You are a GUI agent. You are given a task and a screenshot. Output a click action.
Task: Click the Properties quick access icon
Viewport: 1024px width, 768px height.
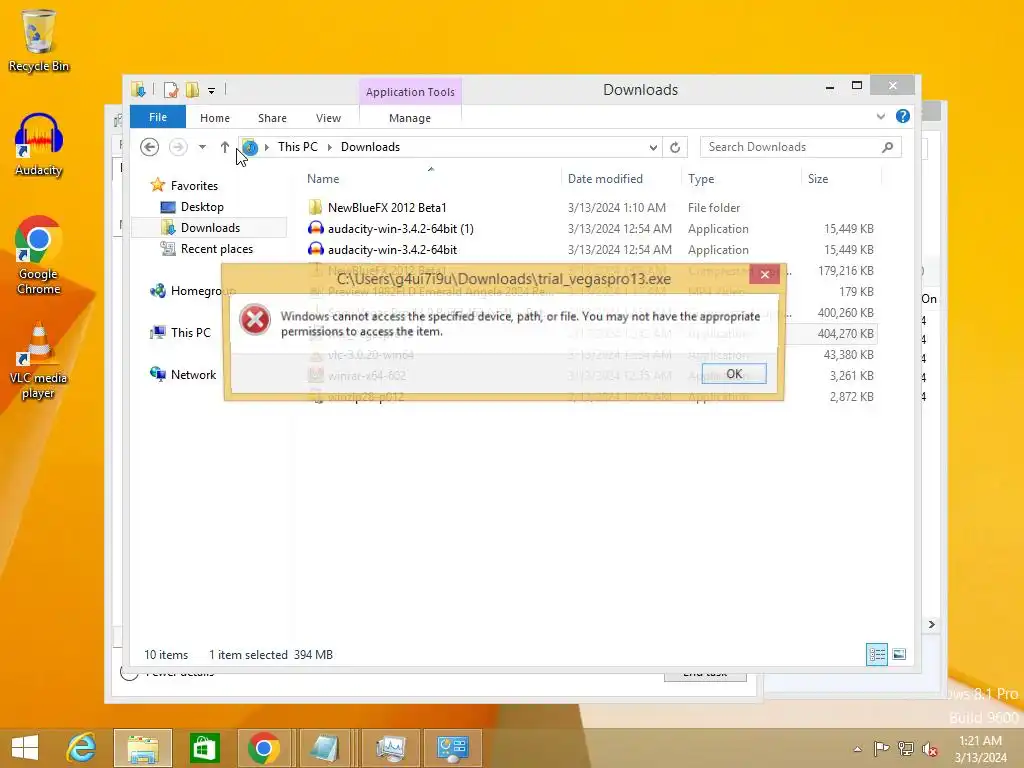170,89
